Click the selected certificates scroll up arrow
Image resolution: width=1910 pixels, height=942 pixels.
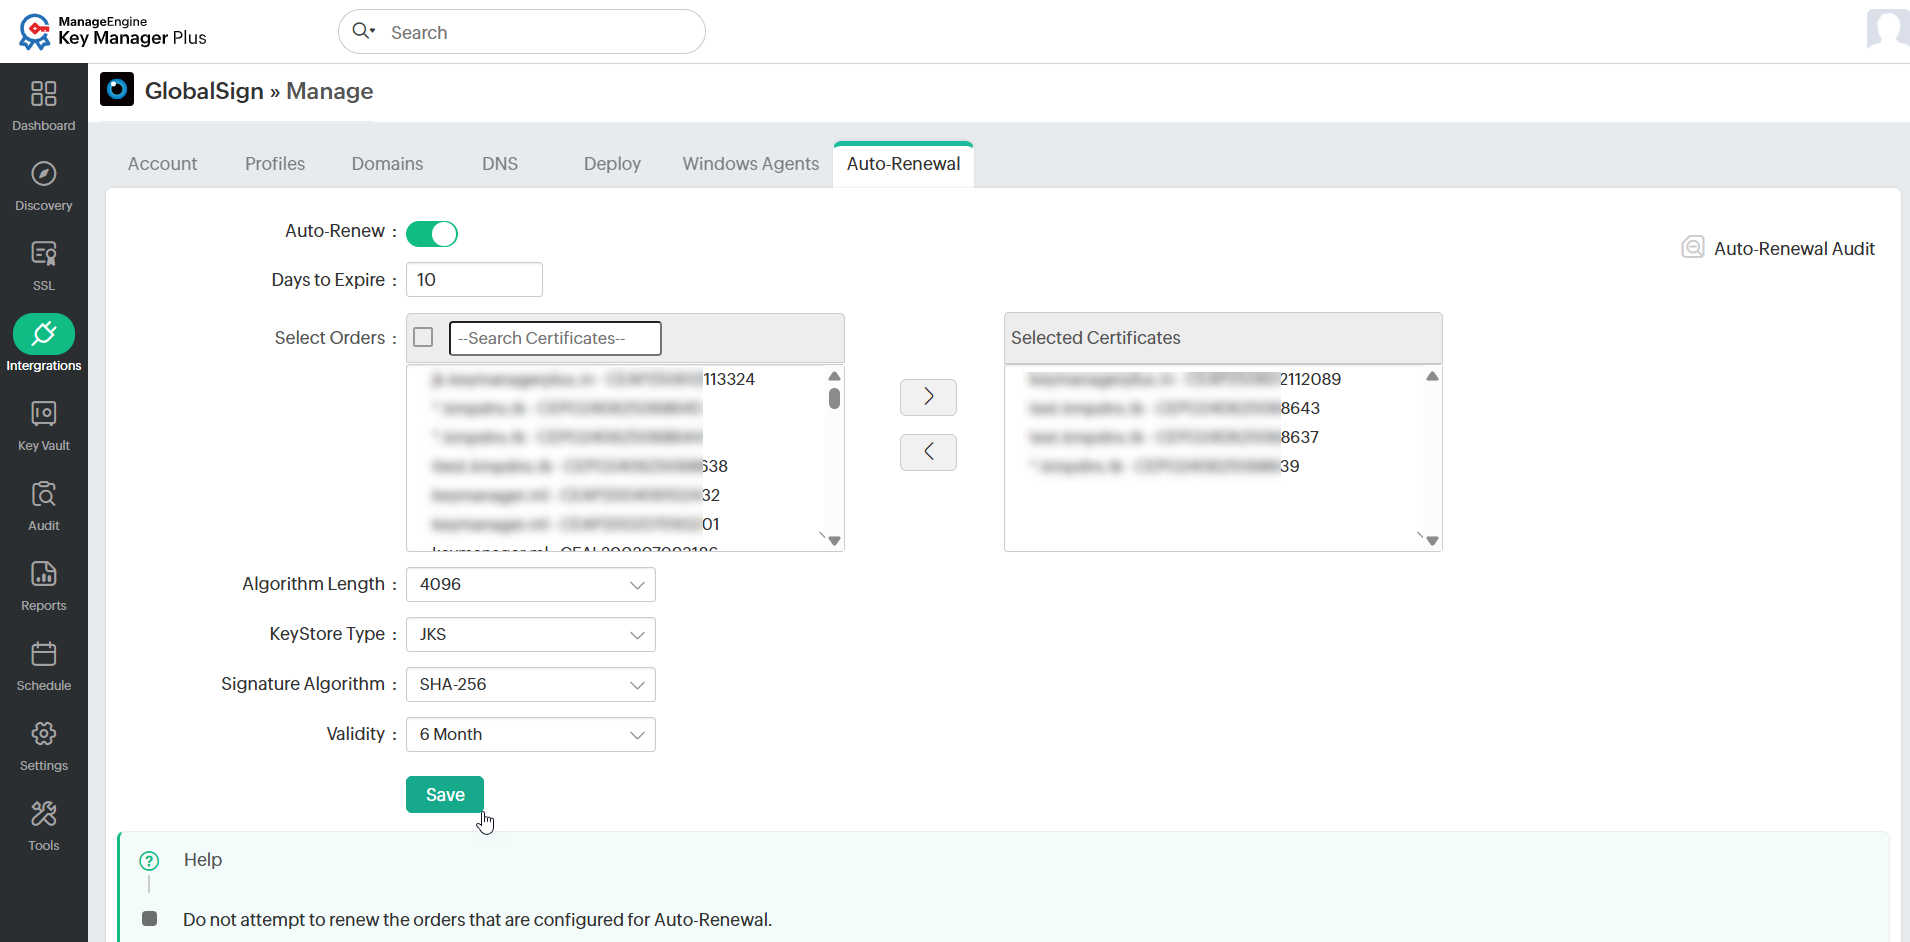click(1432, 376)
